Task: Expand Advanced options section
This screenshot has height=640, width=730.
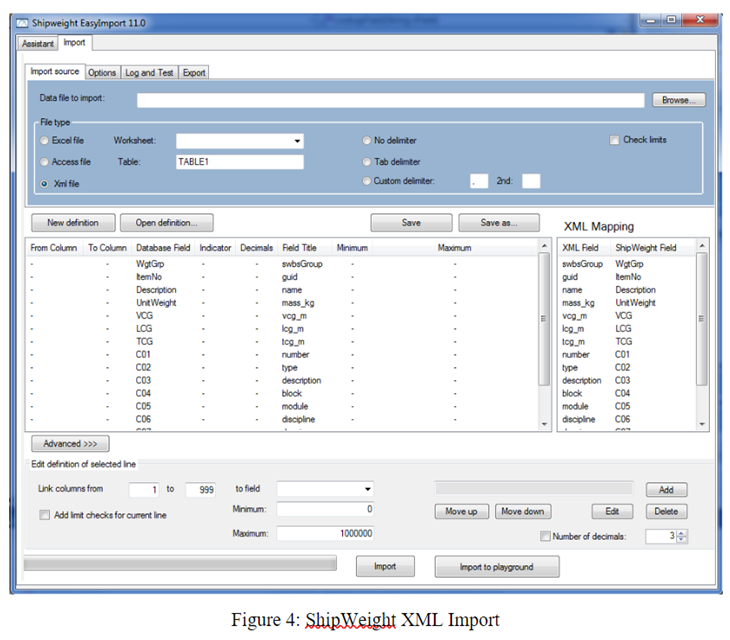Action: tap(70, 443)
